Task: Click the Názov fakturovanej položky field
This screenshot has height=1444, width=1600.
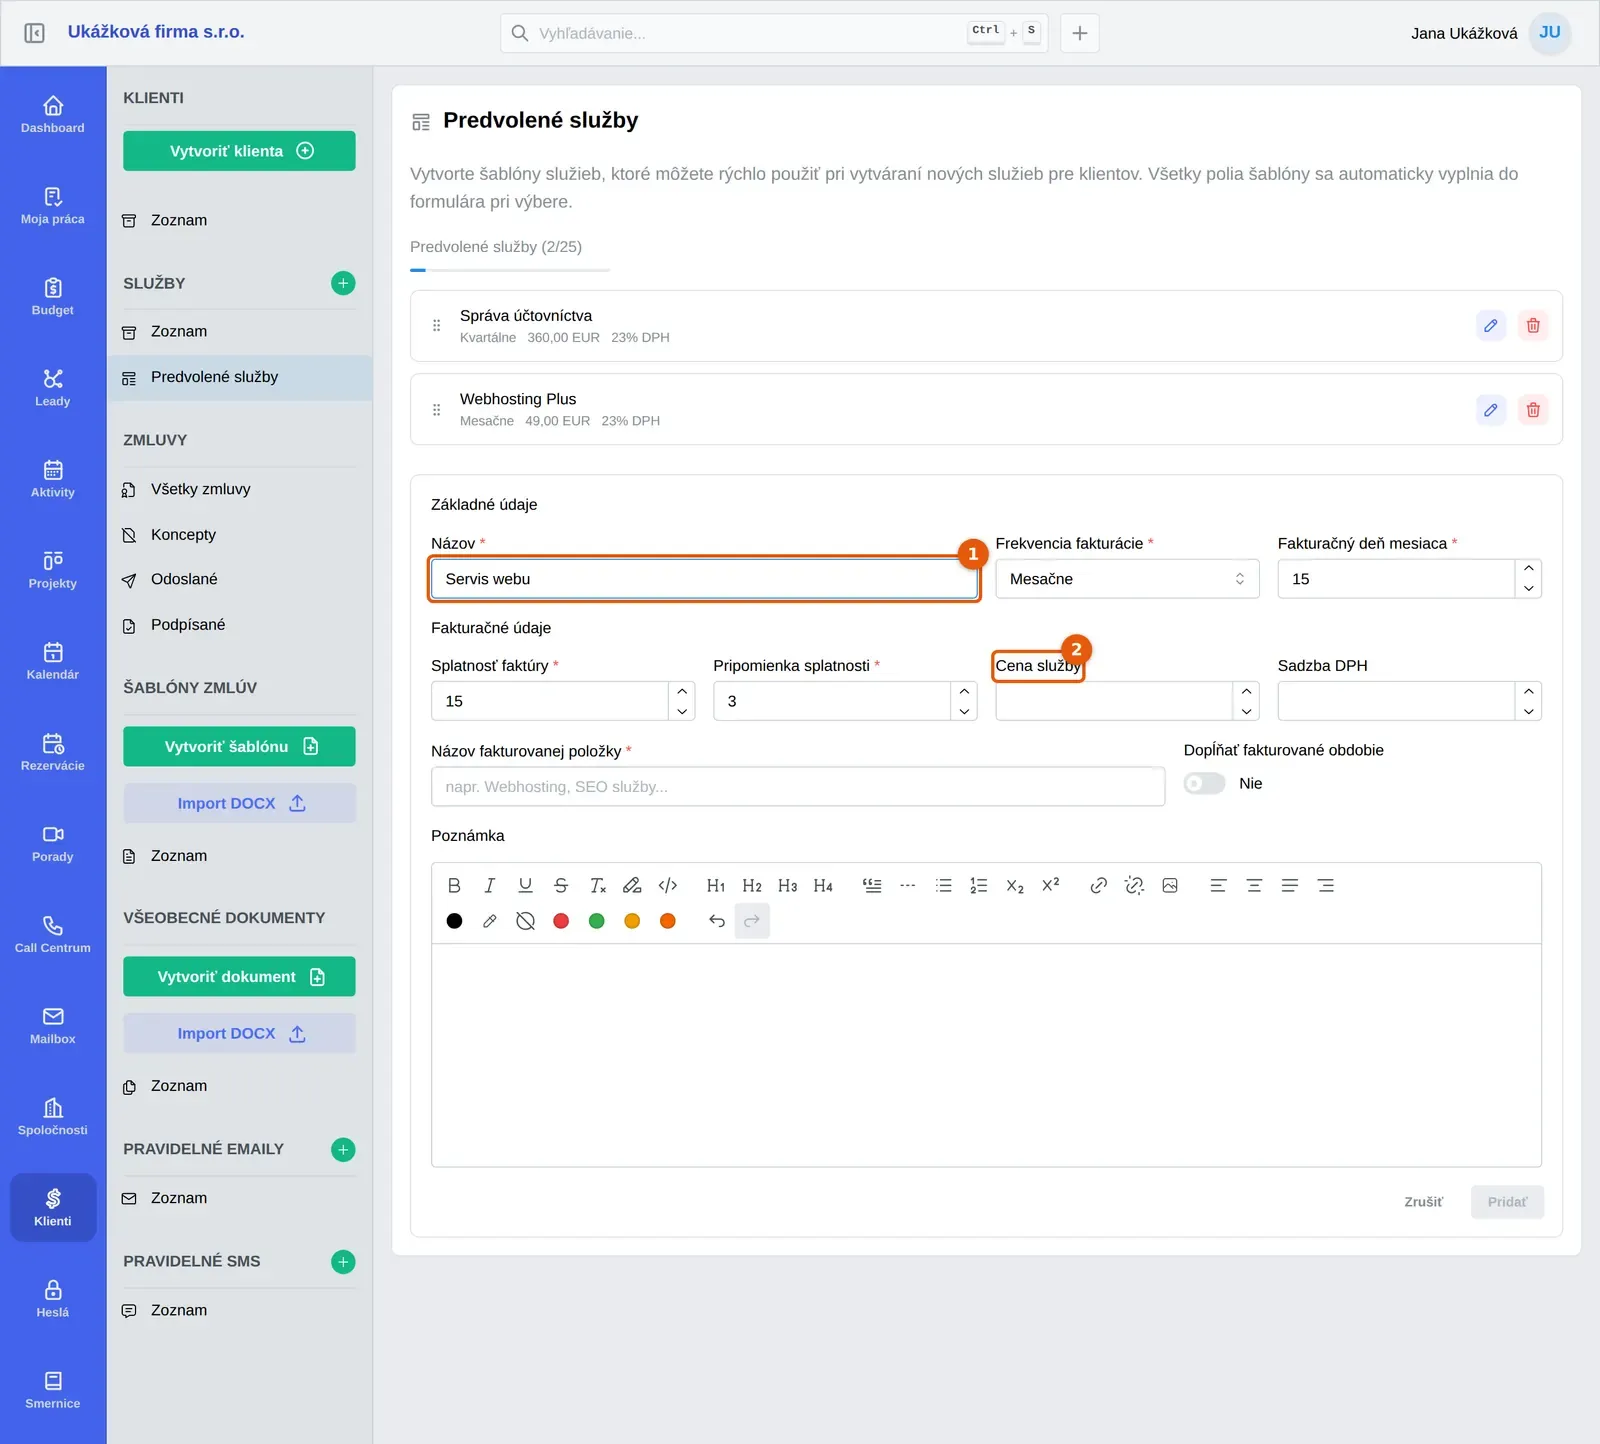Action: (x=798, y=787)
